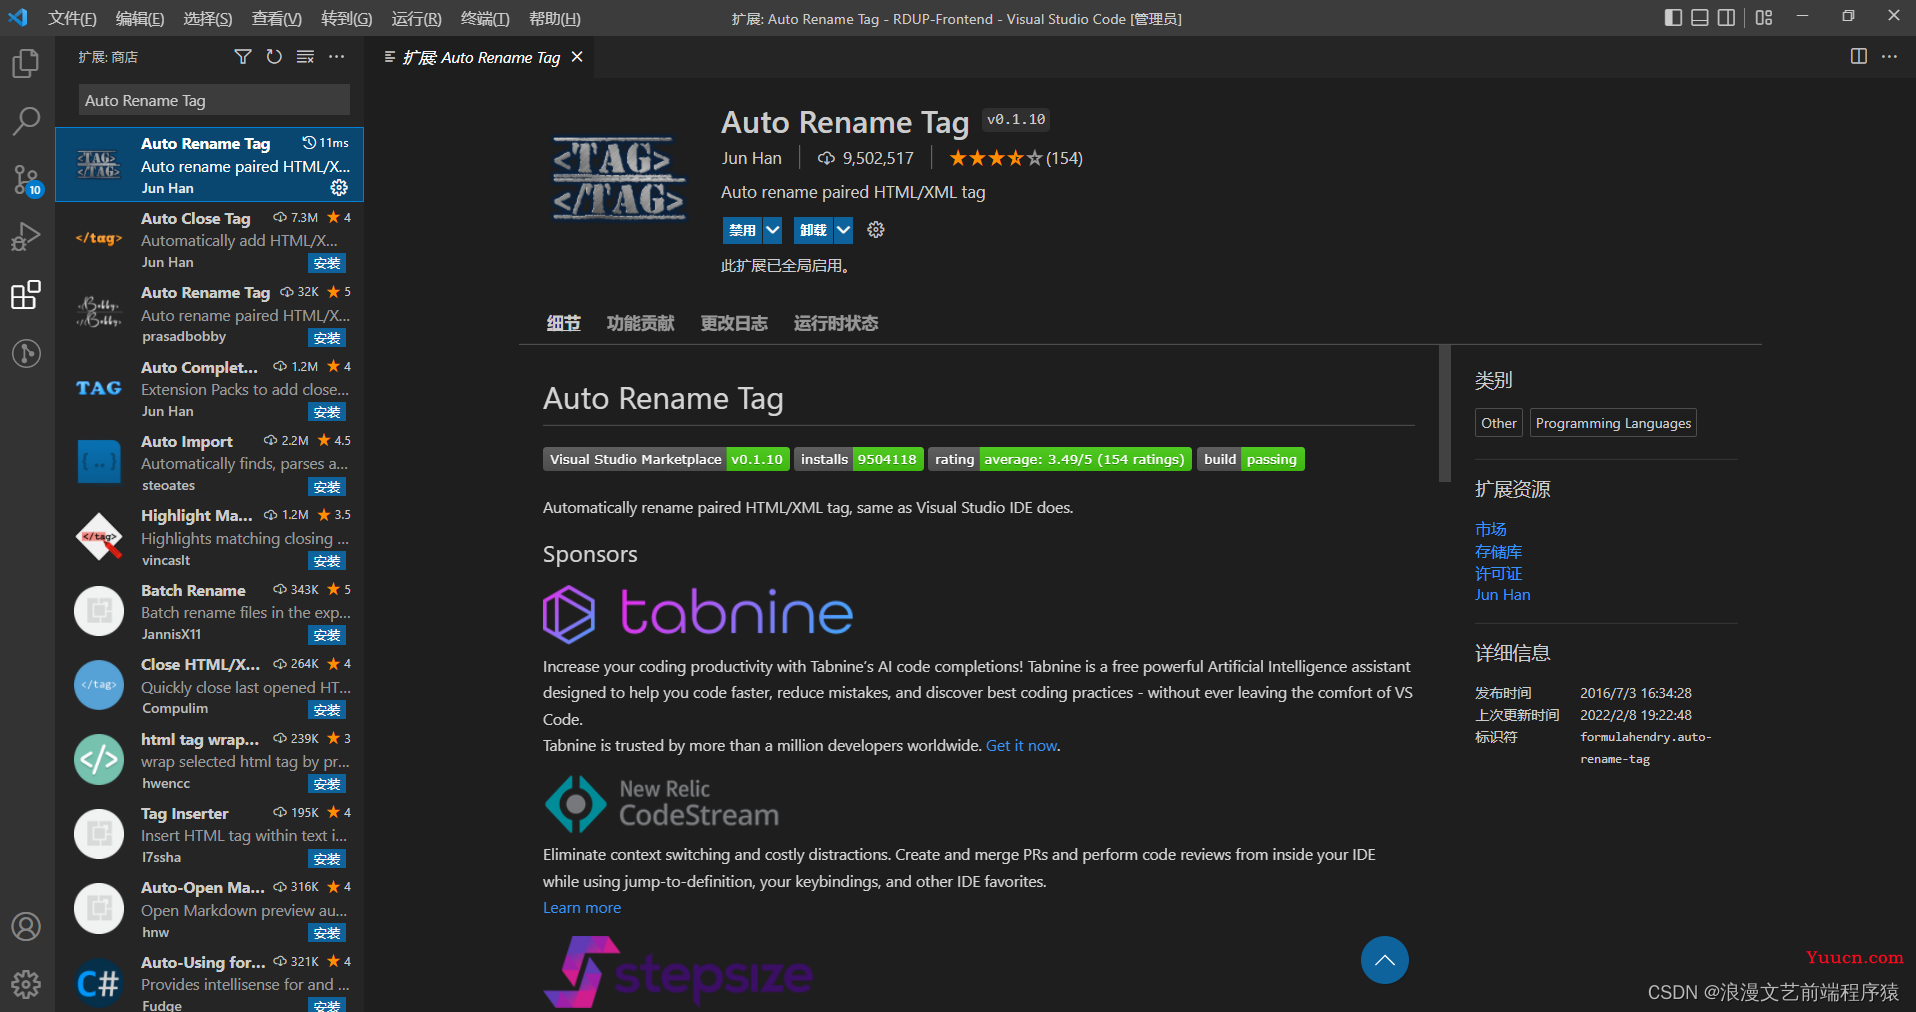The height and width of the screenshot is (1012, 1916).
Task: Click the back-to-top round arrow button
Action: coord(1384,960)
